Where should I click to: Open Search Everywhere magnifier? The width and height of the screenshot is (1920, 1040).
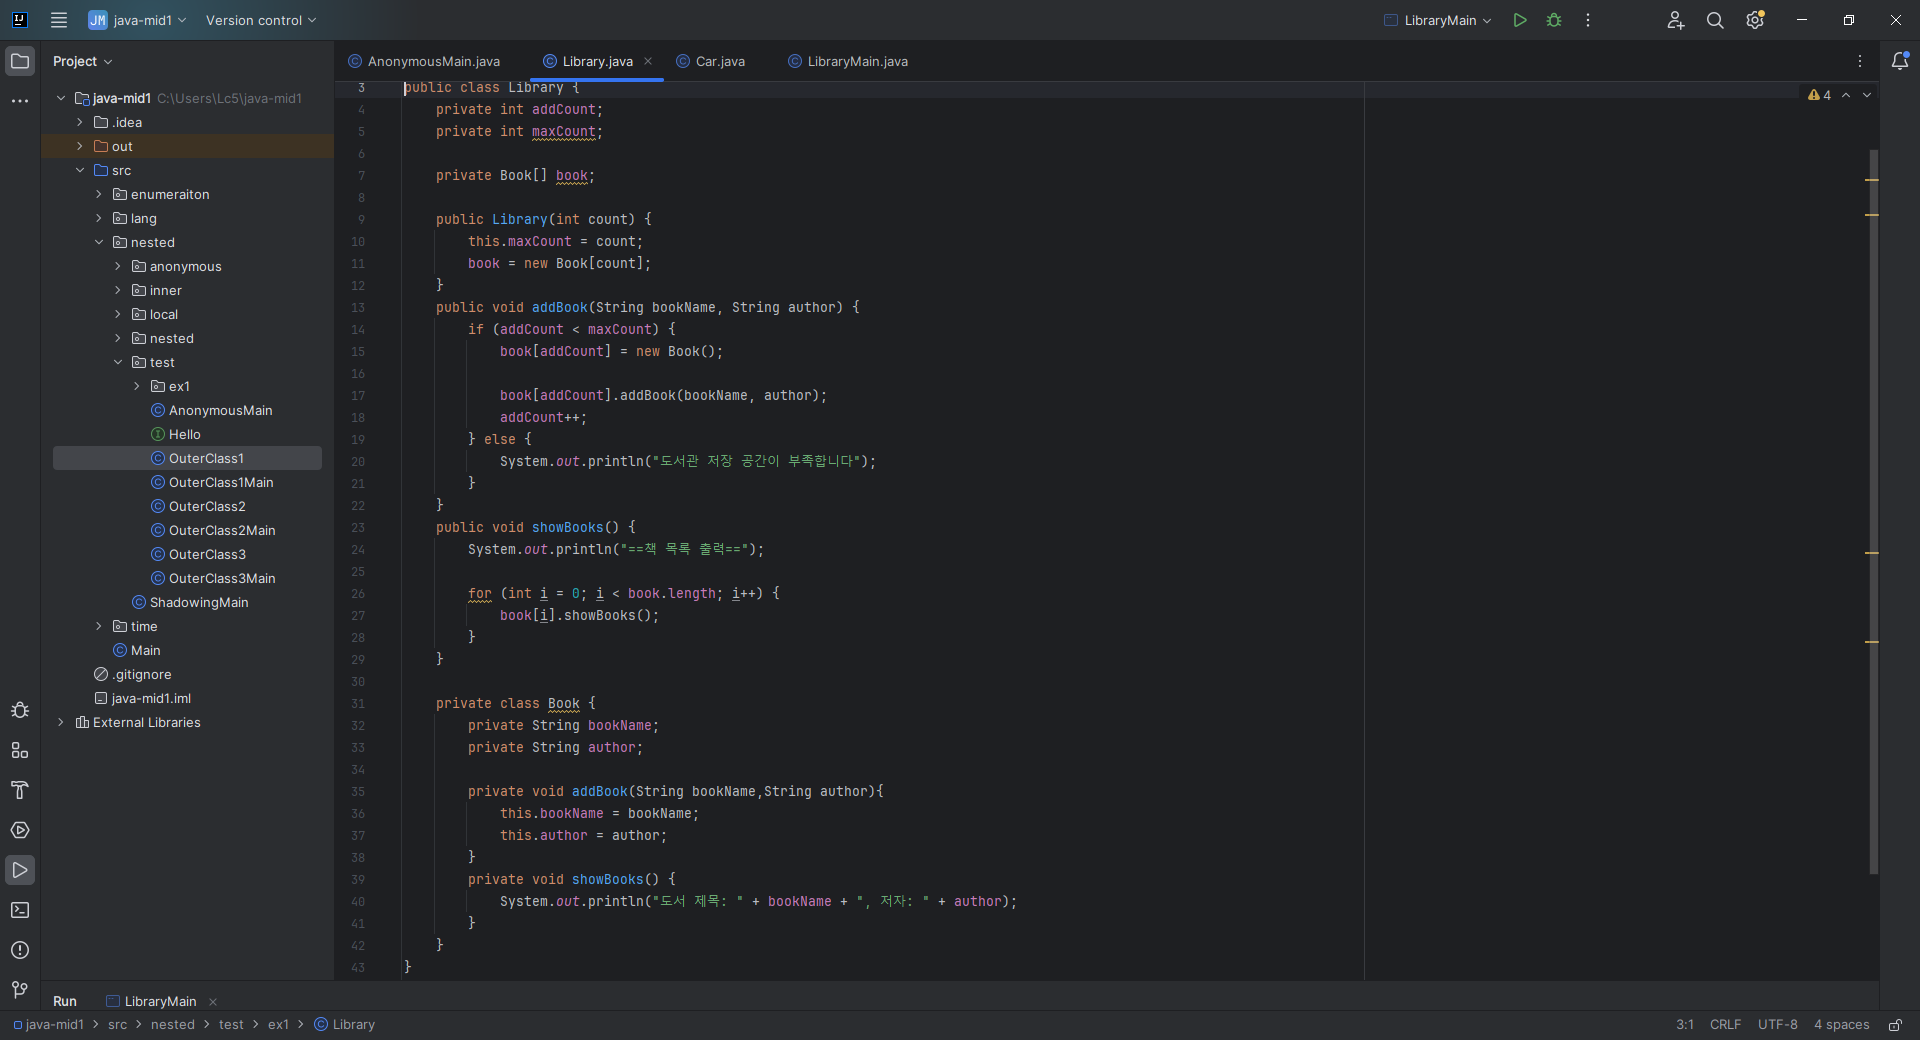pyautogui.click(x=1715, y=20)
